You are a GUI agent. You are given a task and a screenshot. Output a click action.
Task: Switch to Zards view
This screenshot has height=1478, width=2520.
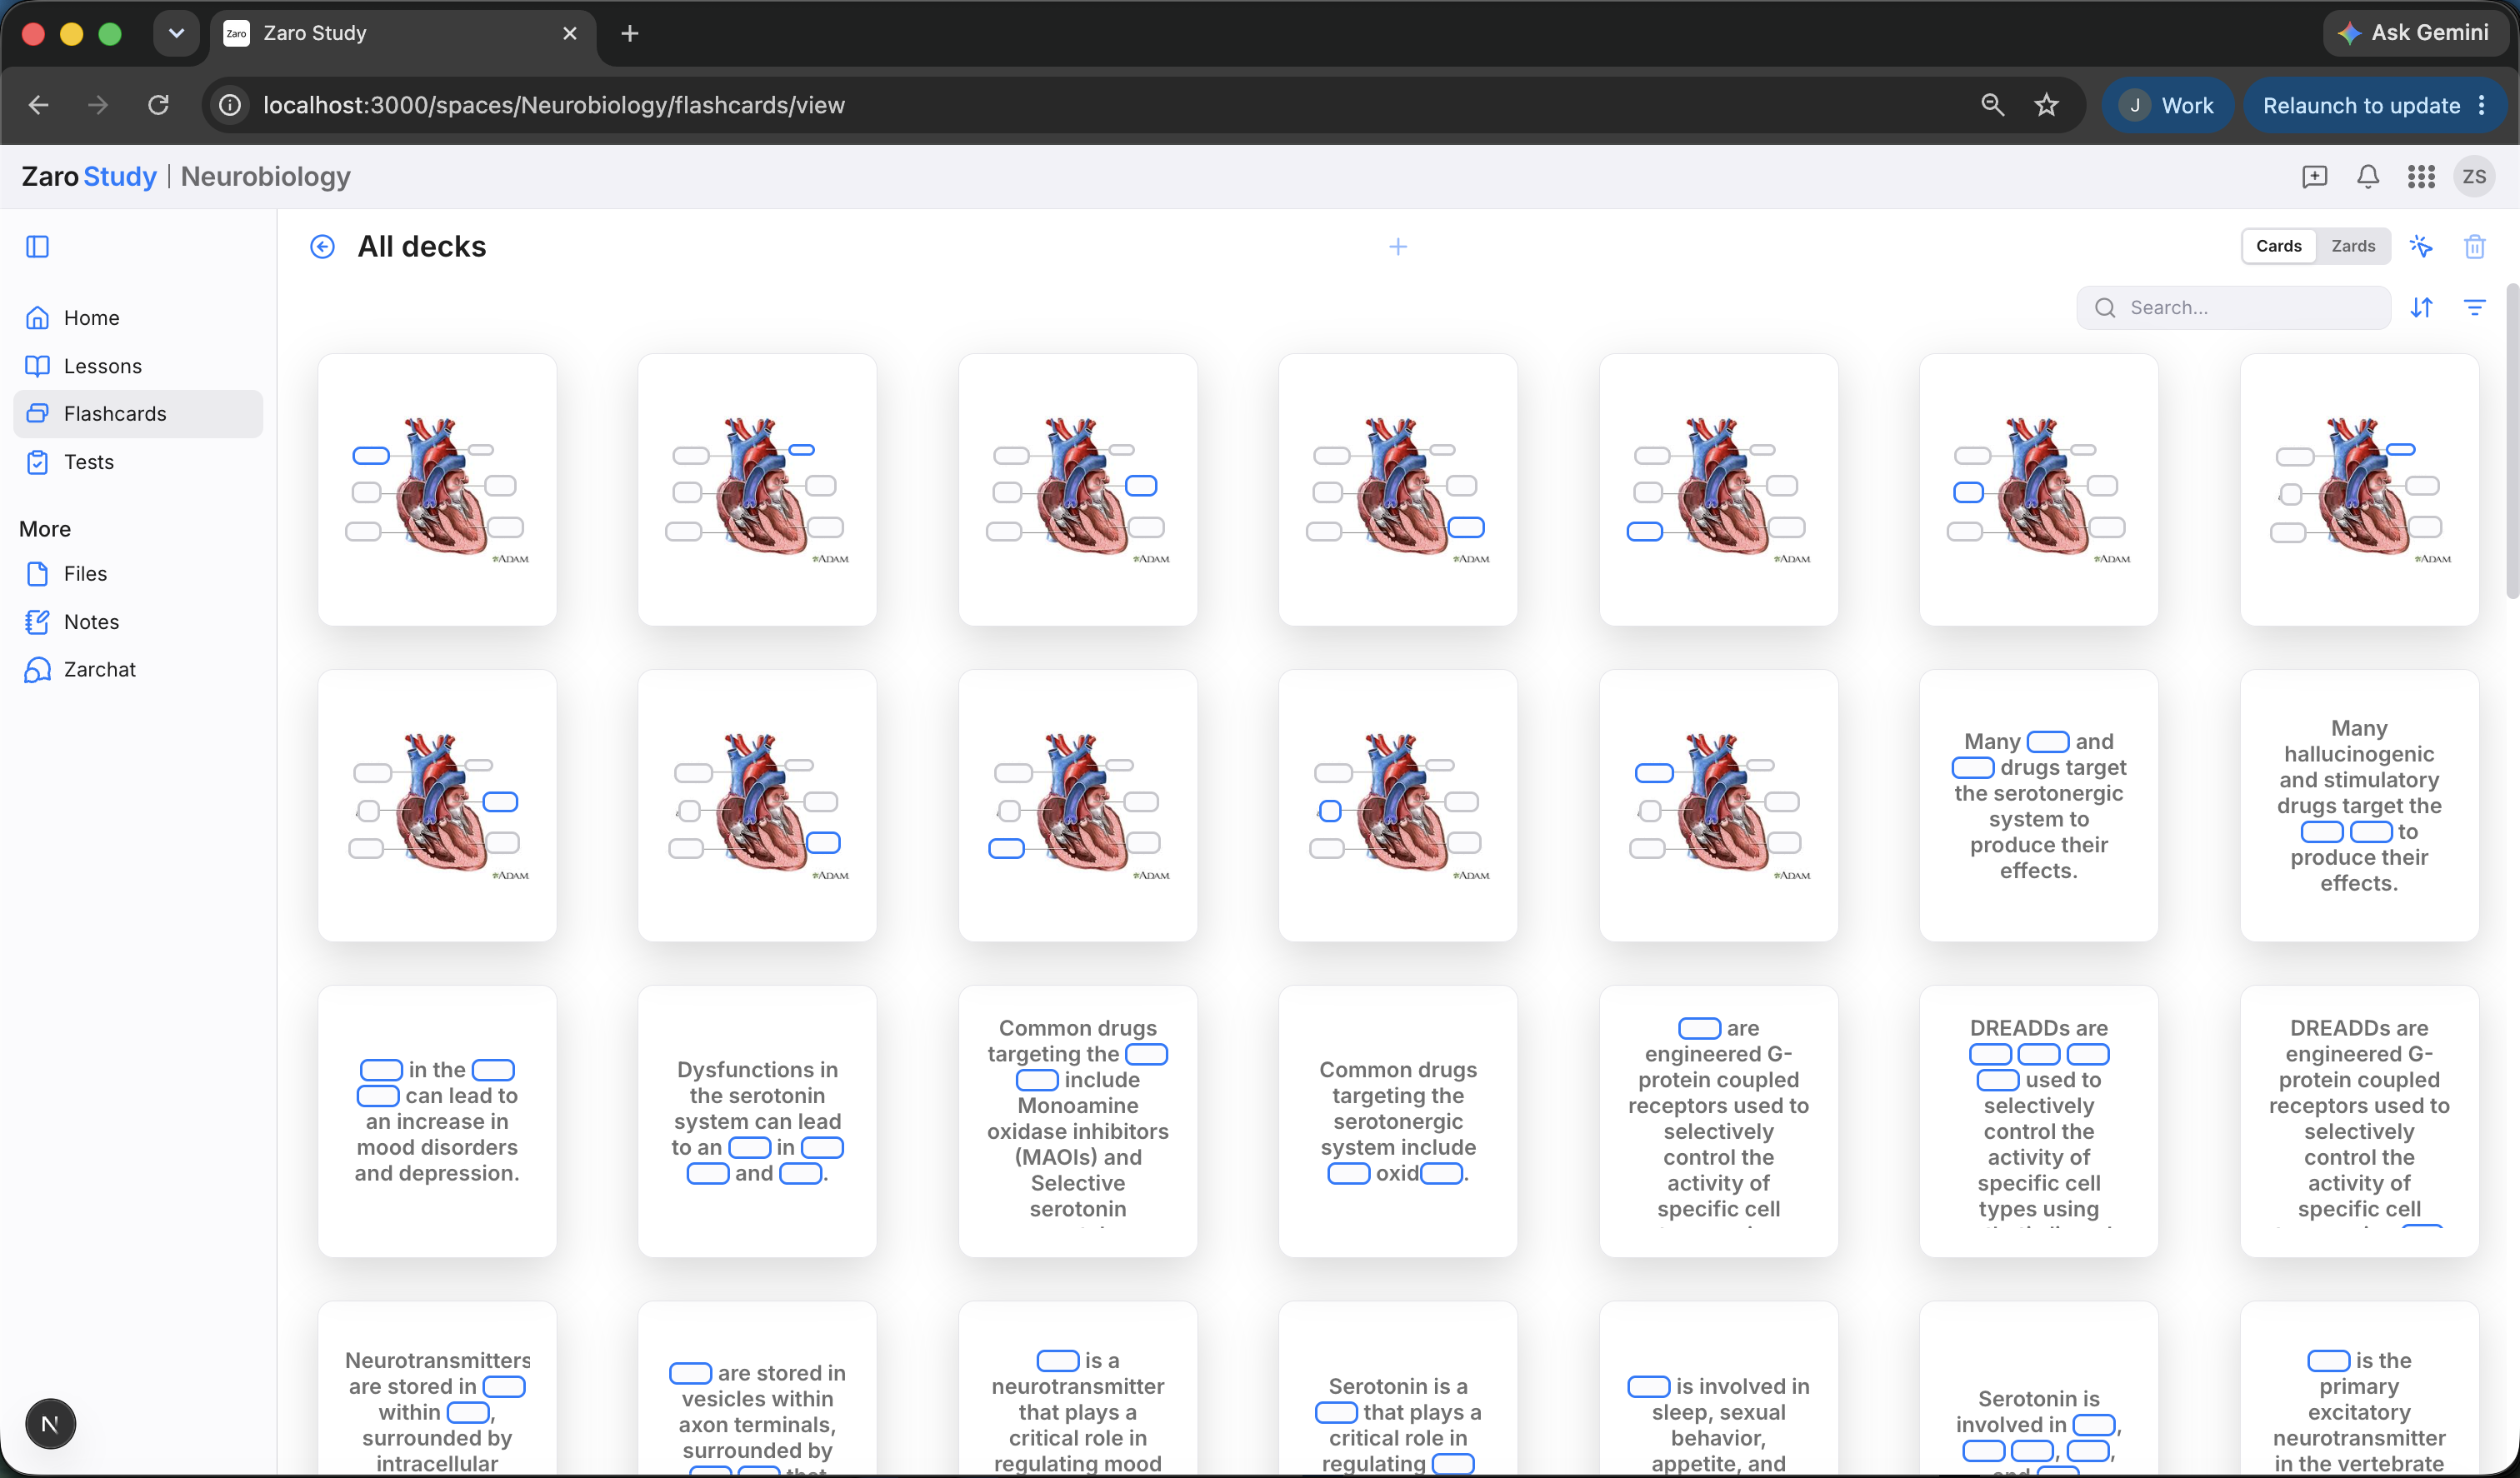(x=2353, y=246)
